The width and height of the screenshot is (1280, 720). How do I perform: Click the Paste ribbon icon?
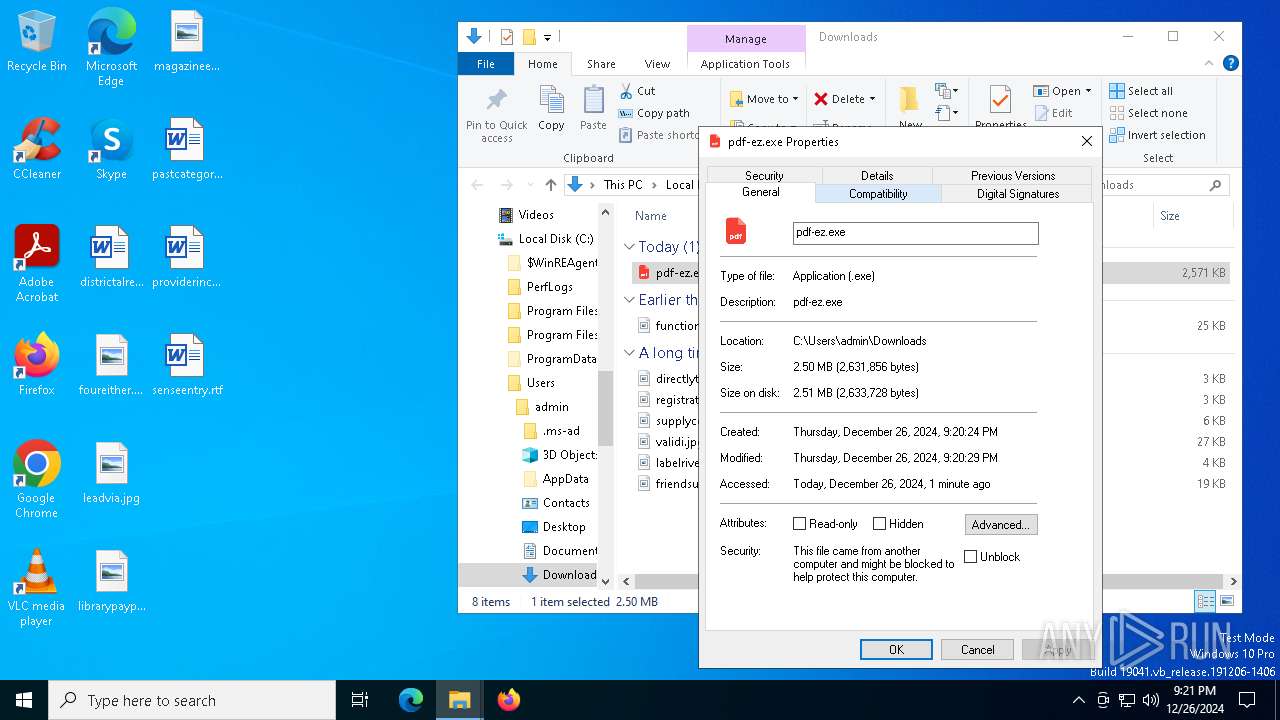tap(593, 108)
